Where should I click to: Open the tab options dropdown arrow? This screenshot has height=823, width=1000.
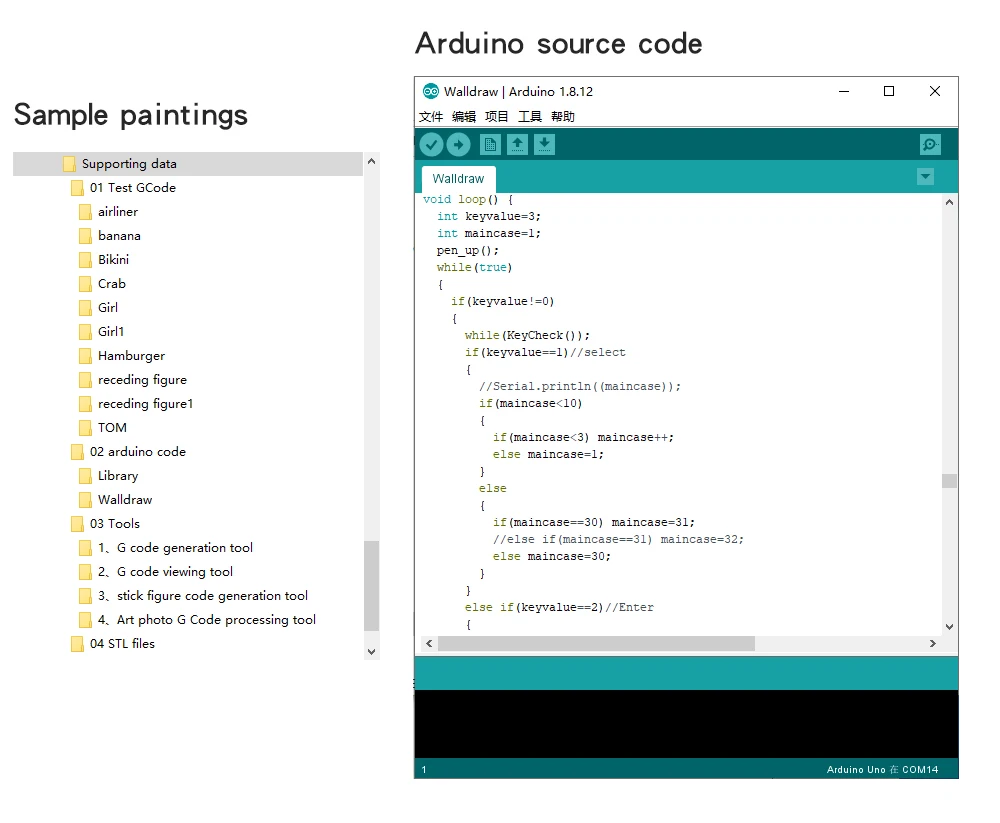[x=925, y=177]
